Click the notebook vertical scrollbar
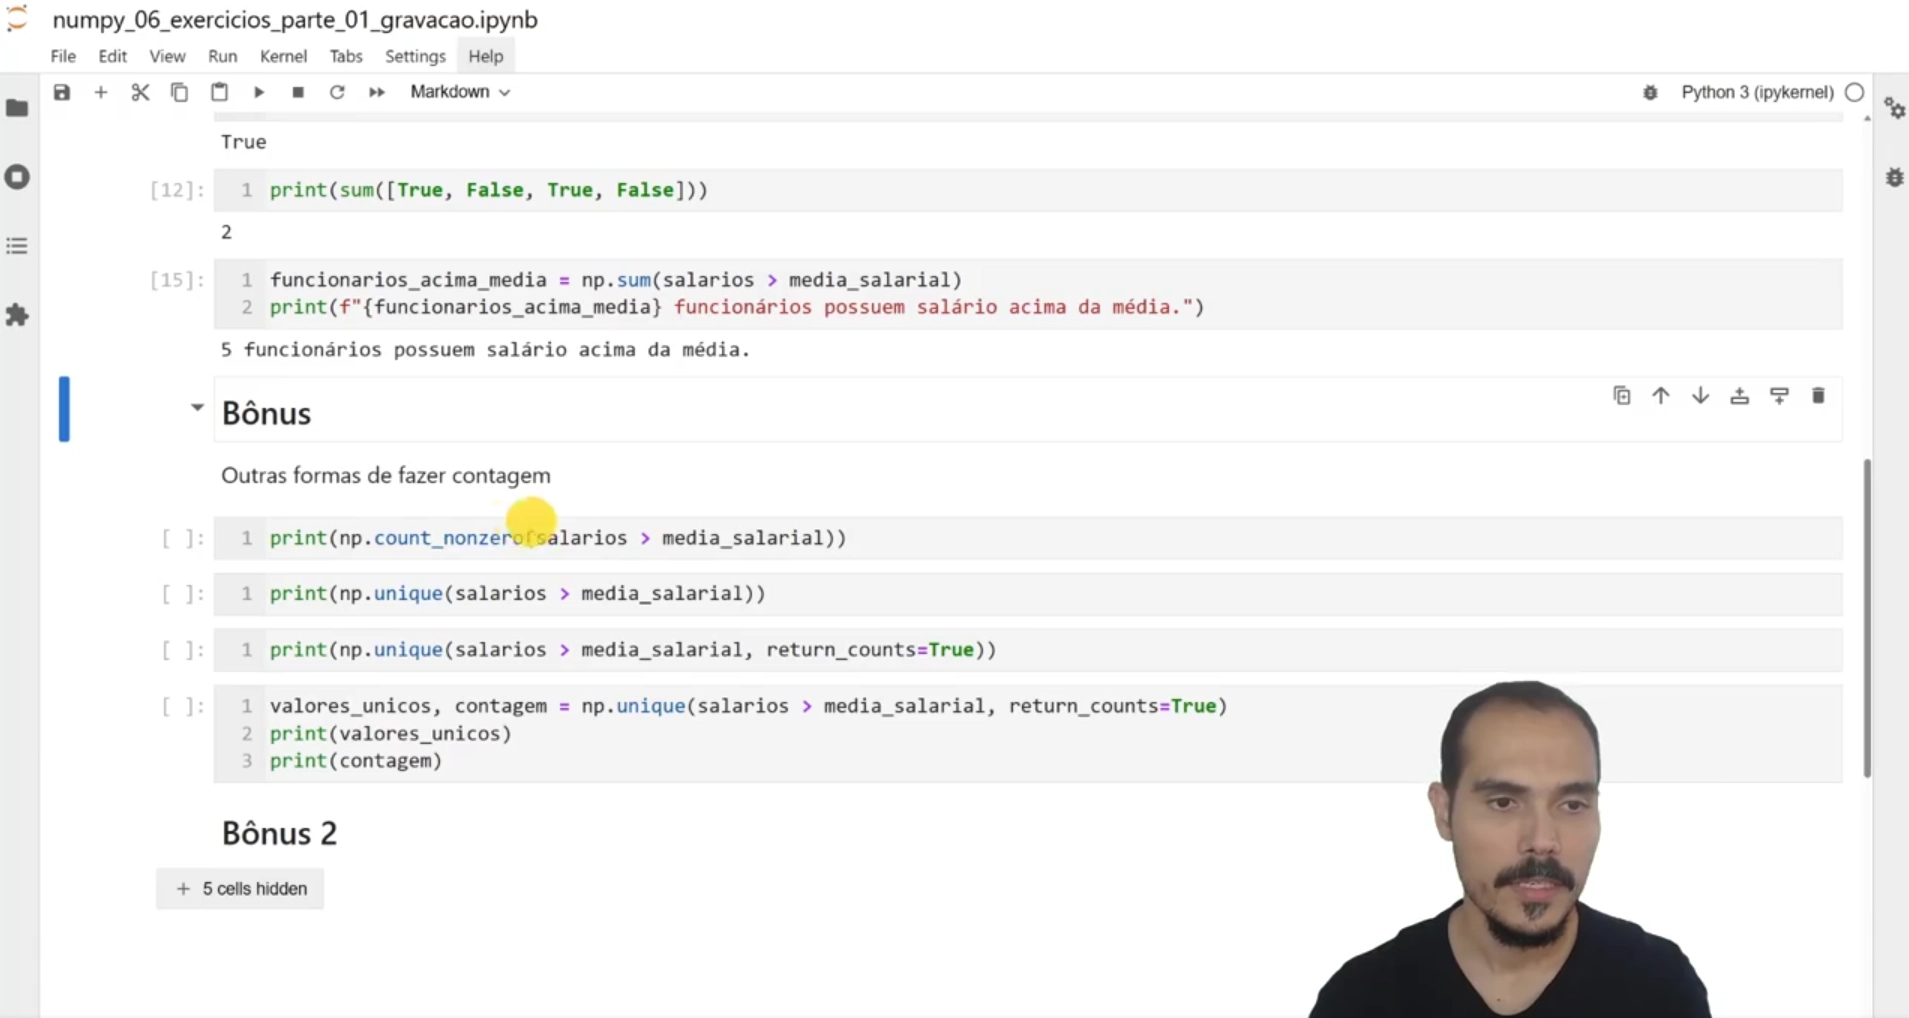This screenshot has width=1909, height=1018. click(x=1867, y=618)
